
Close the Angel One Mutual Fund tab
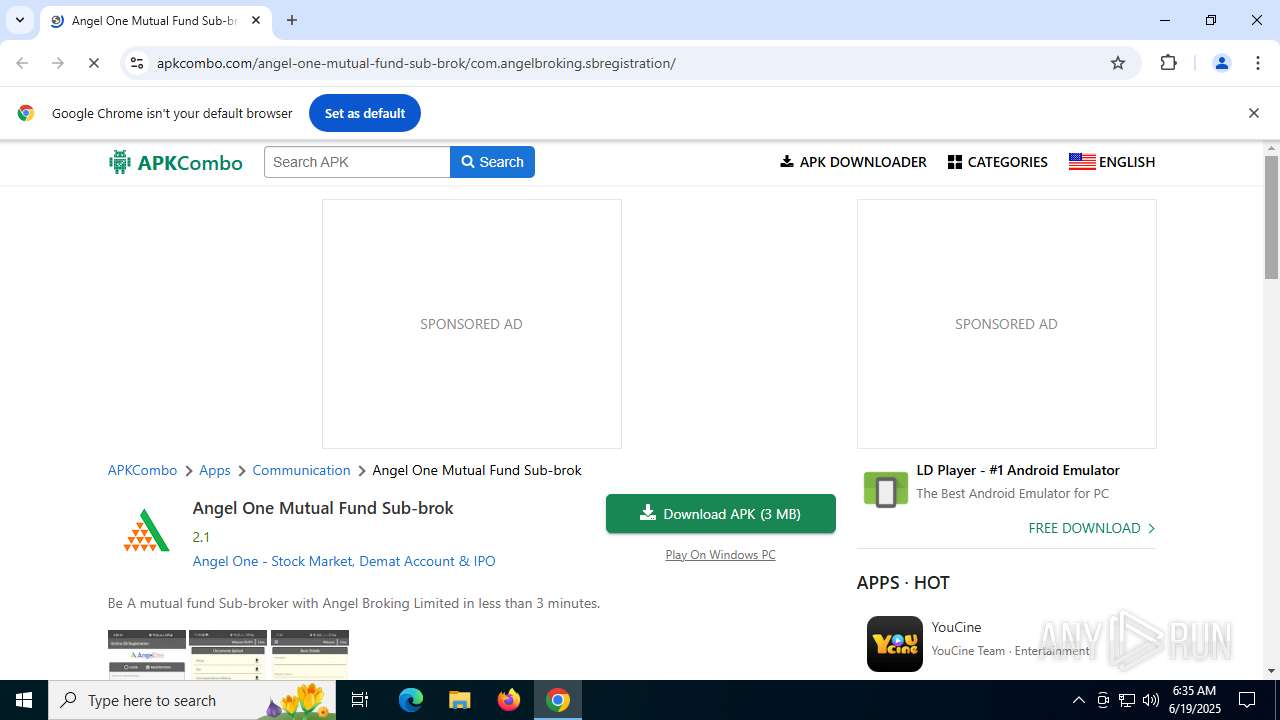click(256, 20)
